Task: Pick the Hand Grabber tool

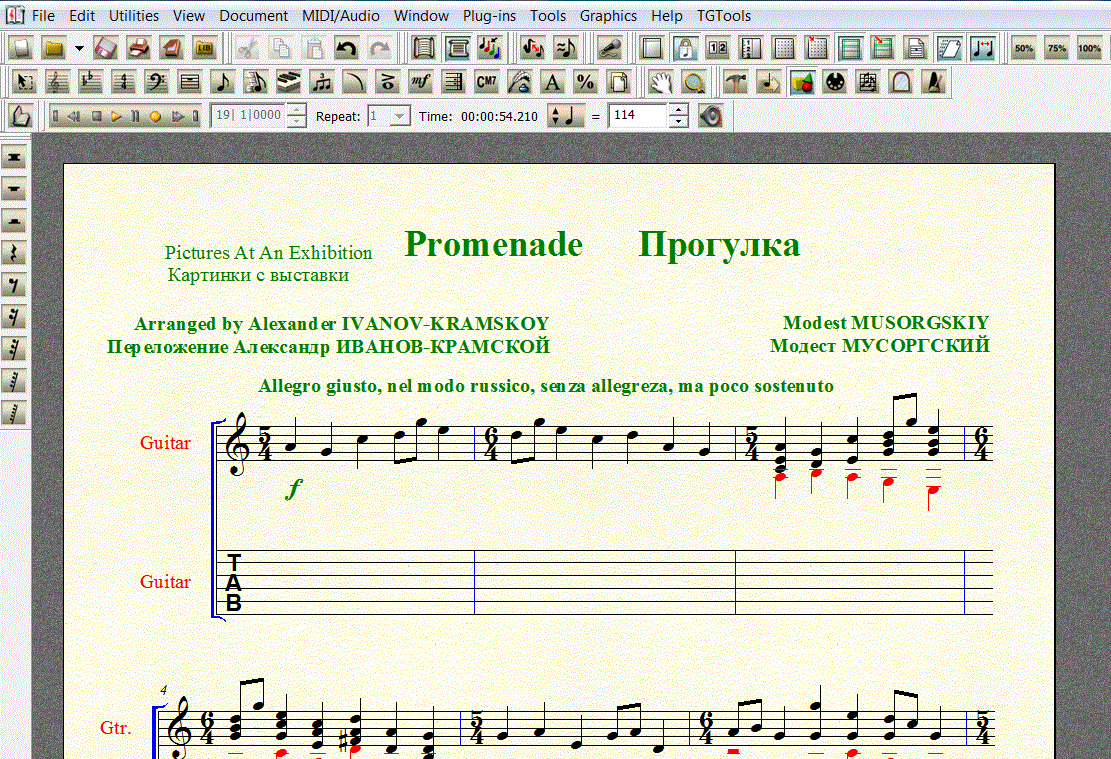Action: tap(661, 82)
